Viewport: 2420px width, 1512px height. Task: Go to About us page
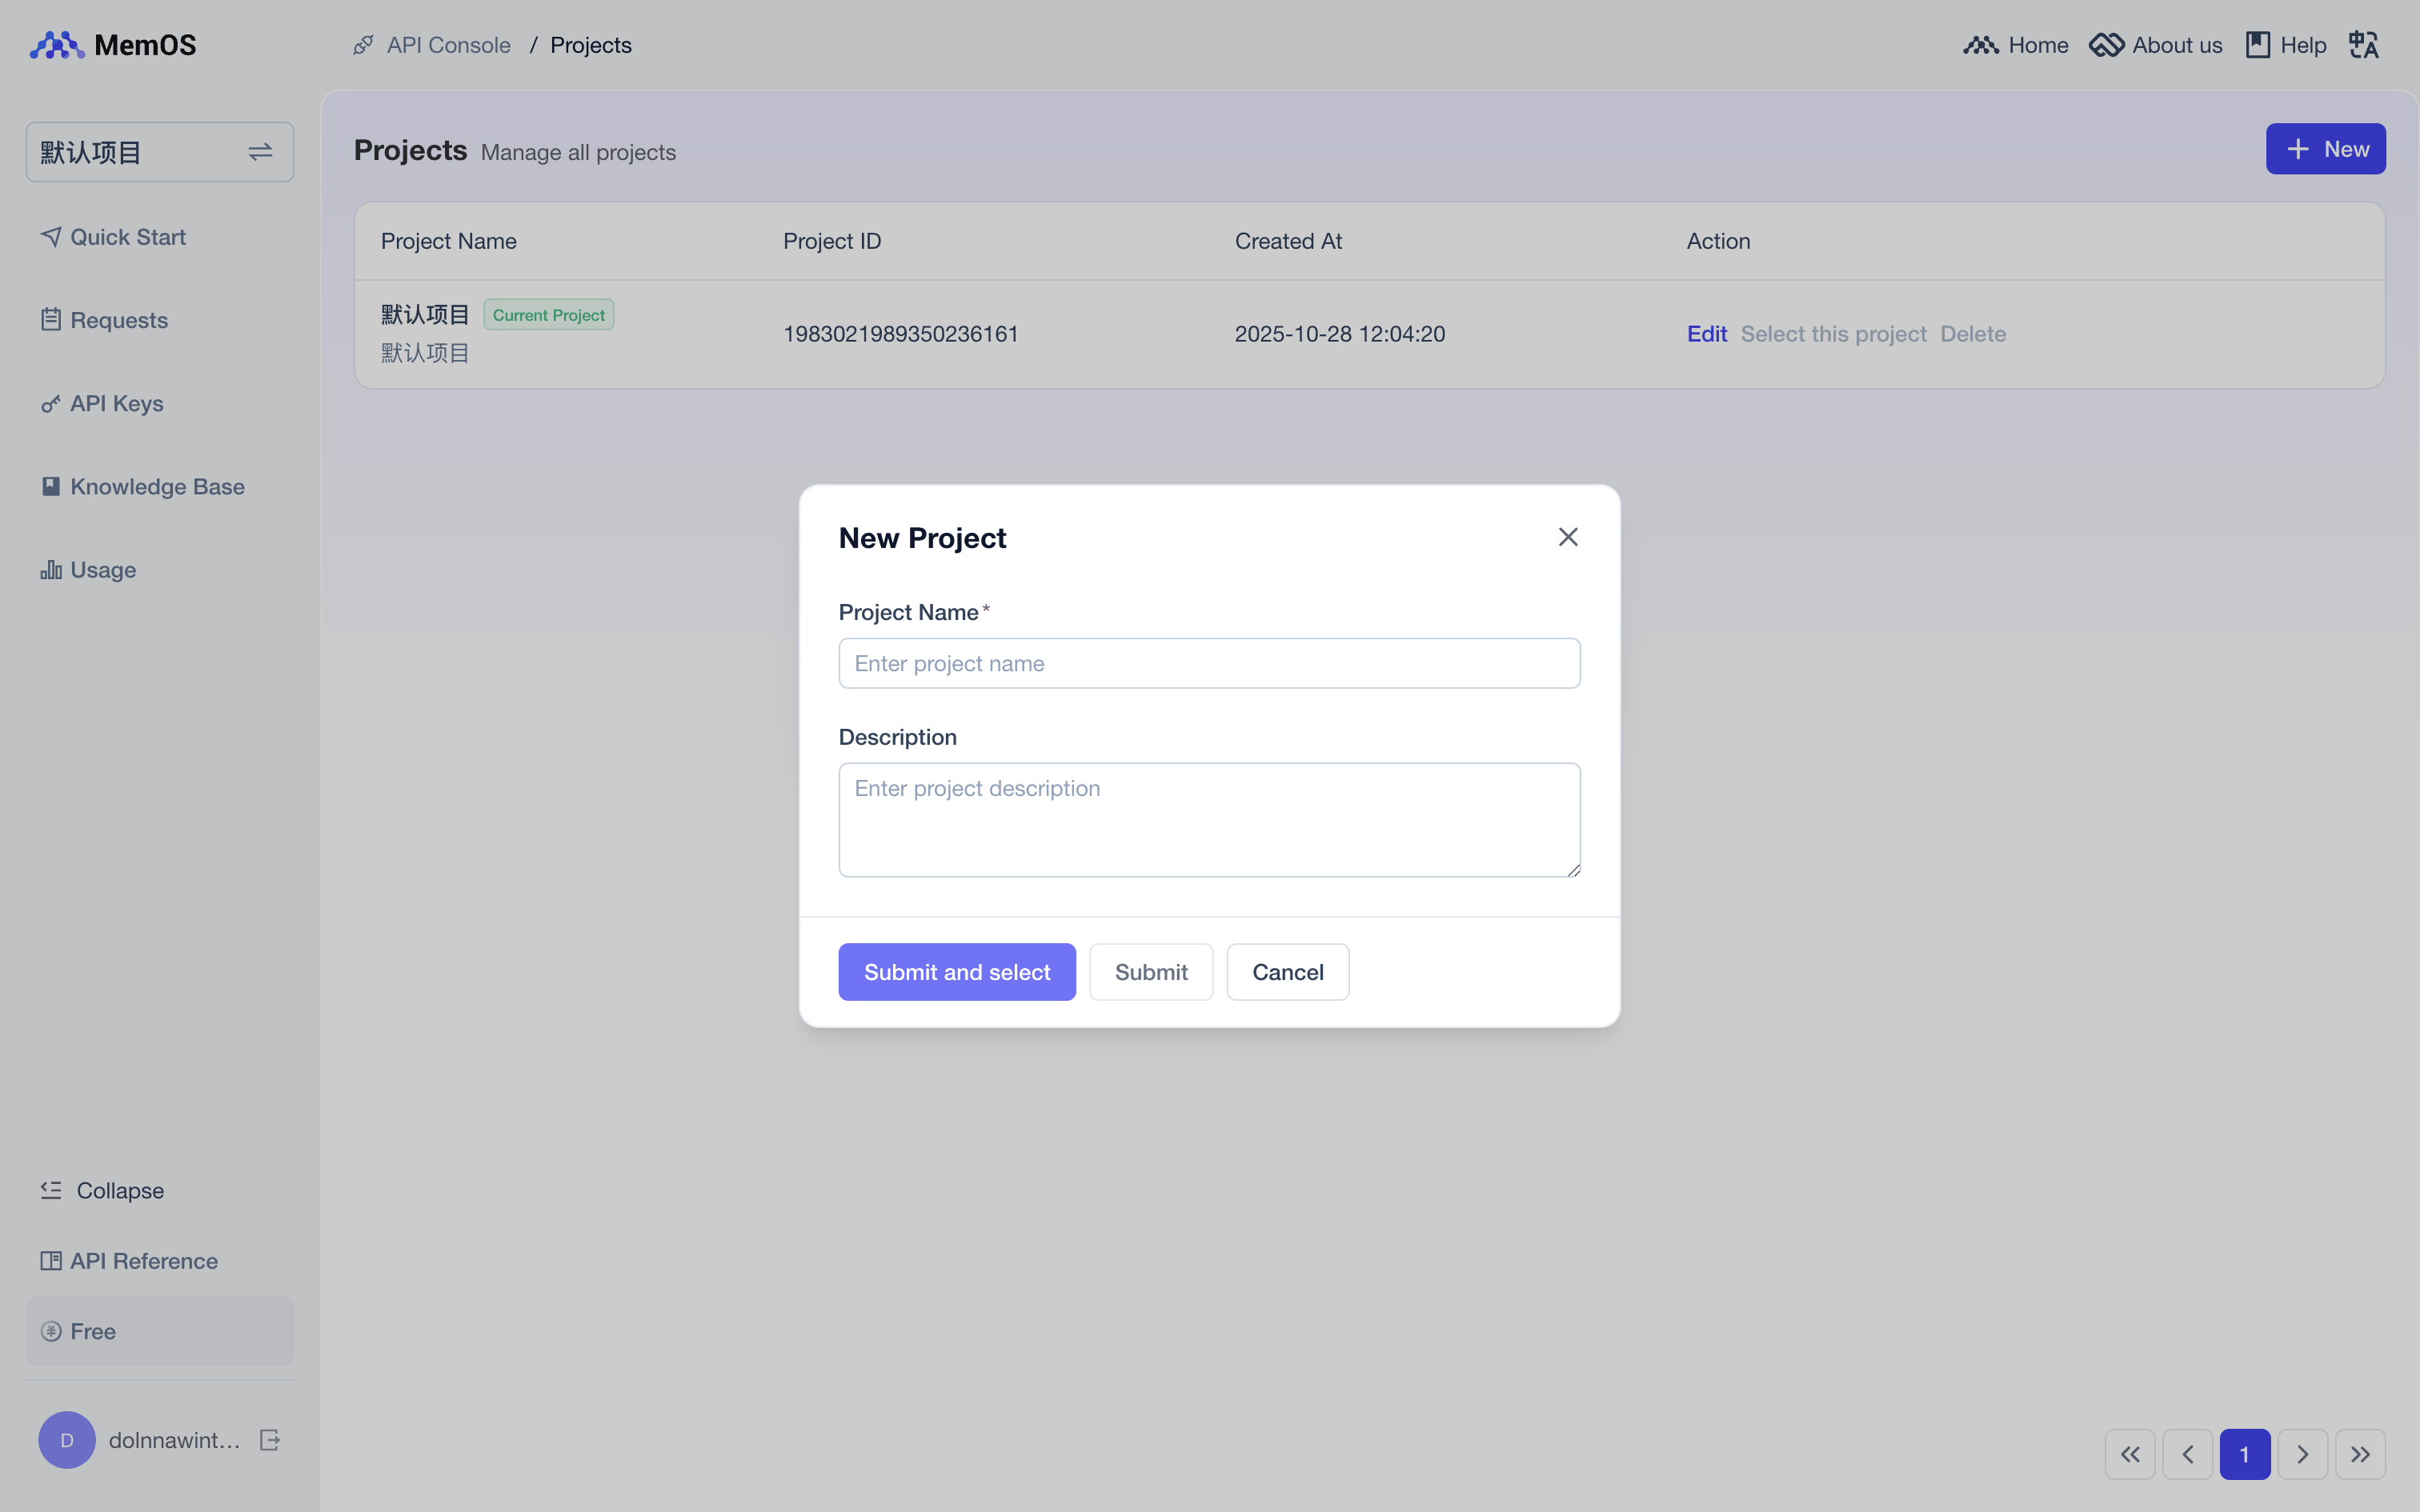tap(2156, 45)
